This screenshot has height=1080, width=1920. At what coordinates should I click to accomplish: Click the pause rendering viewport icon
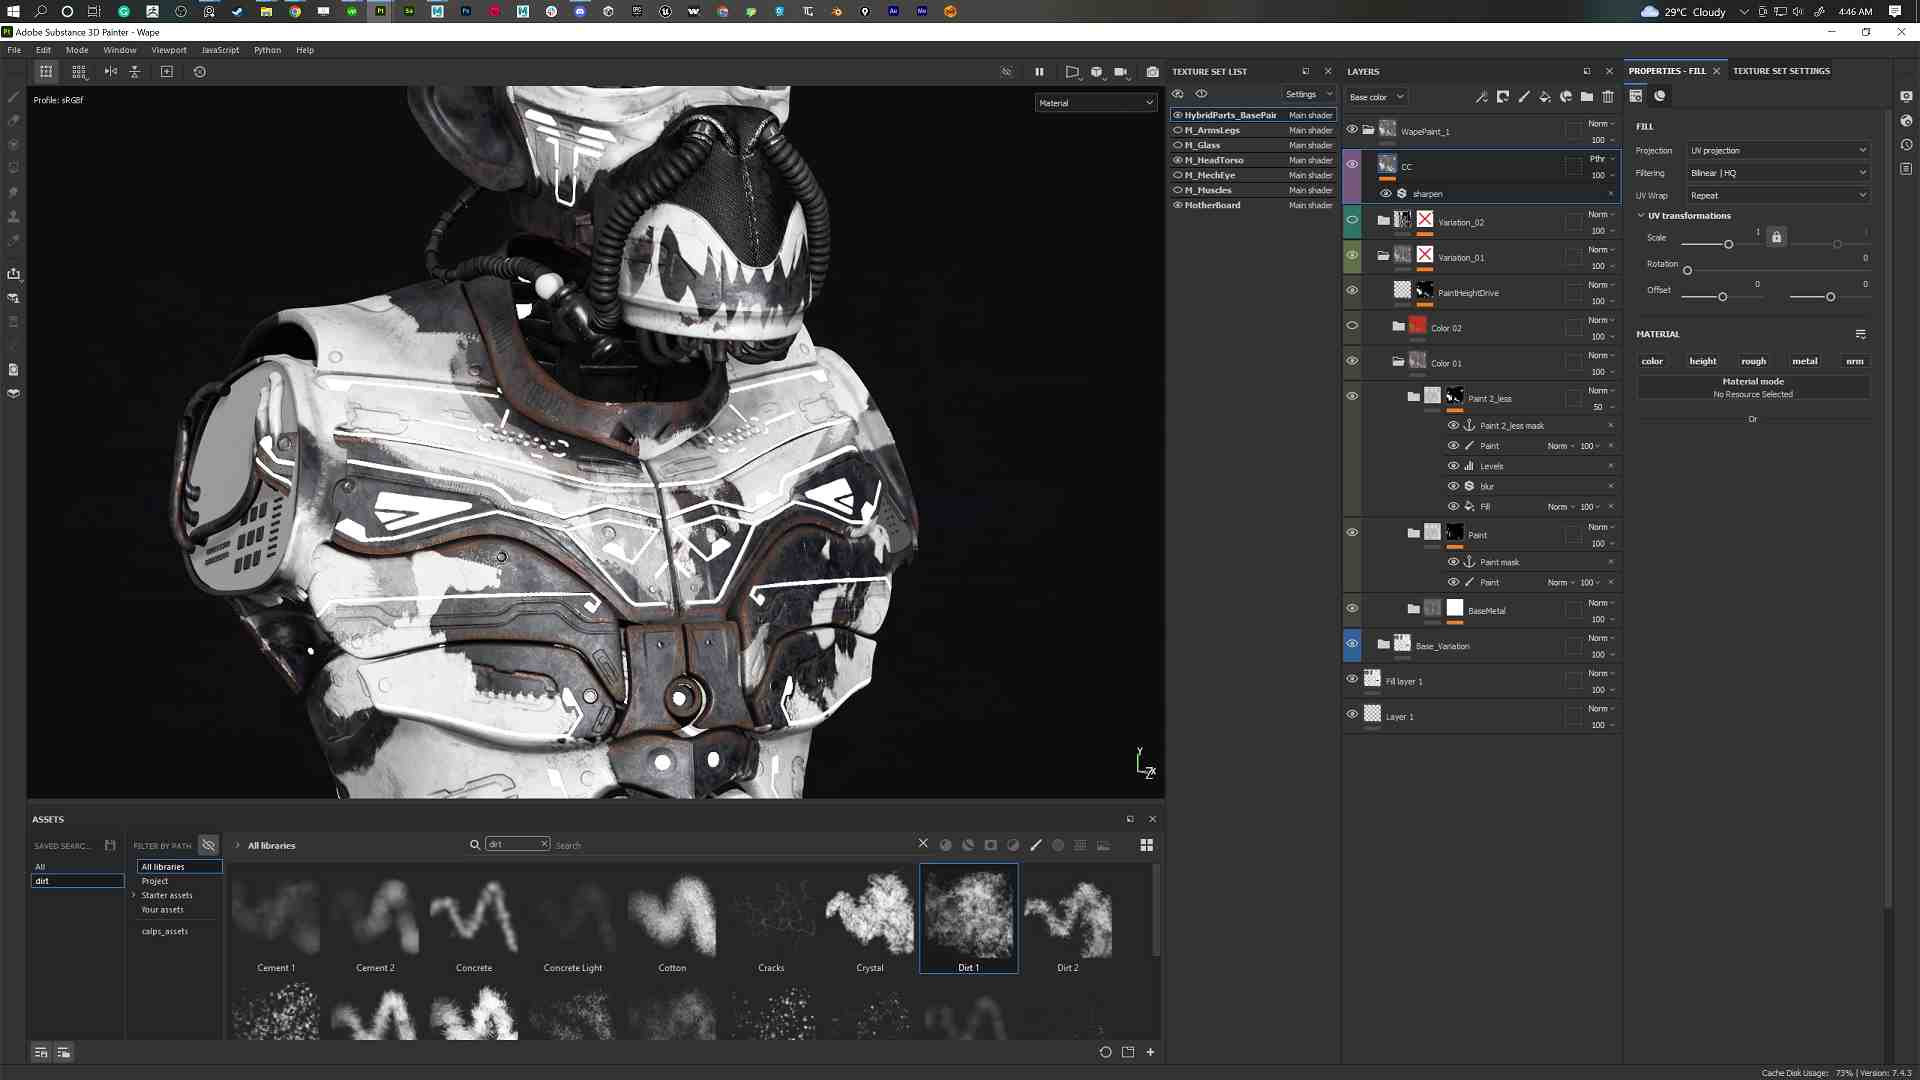(1039, 72)
